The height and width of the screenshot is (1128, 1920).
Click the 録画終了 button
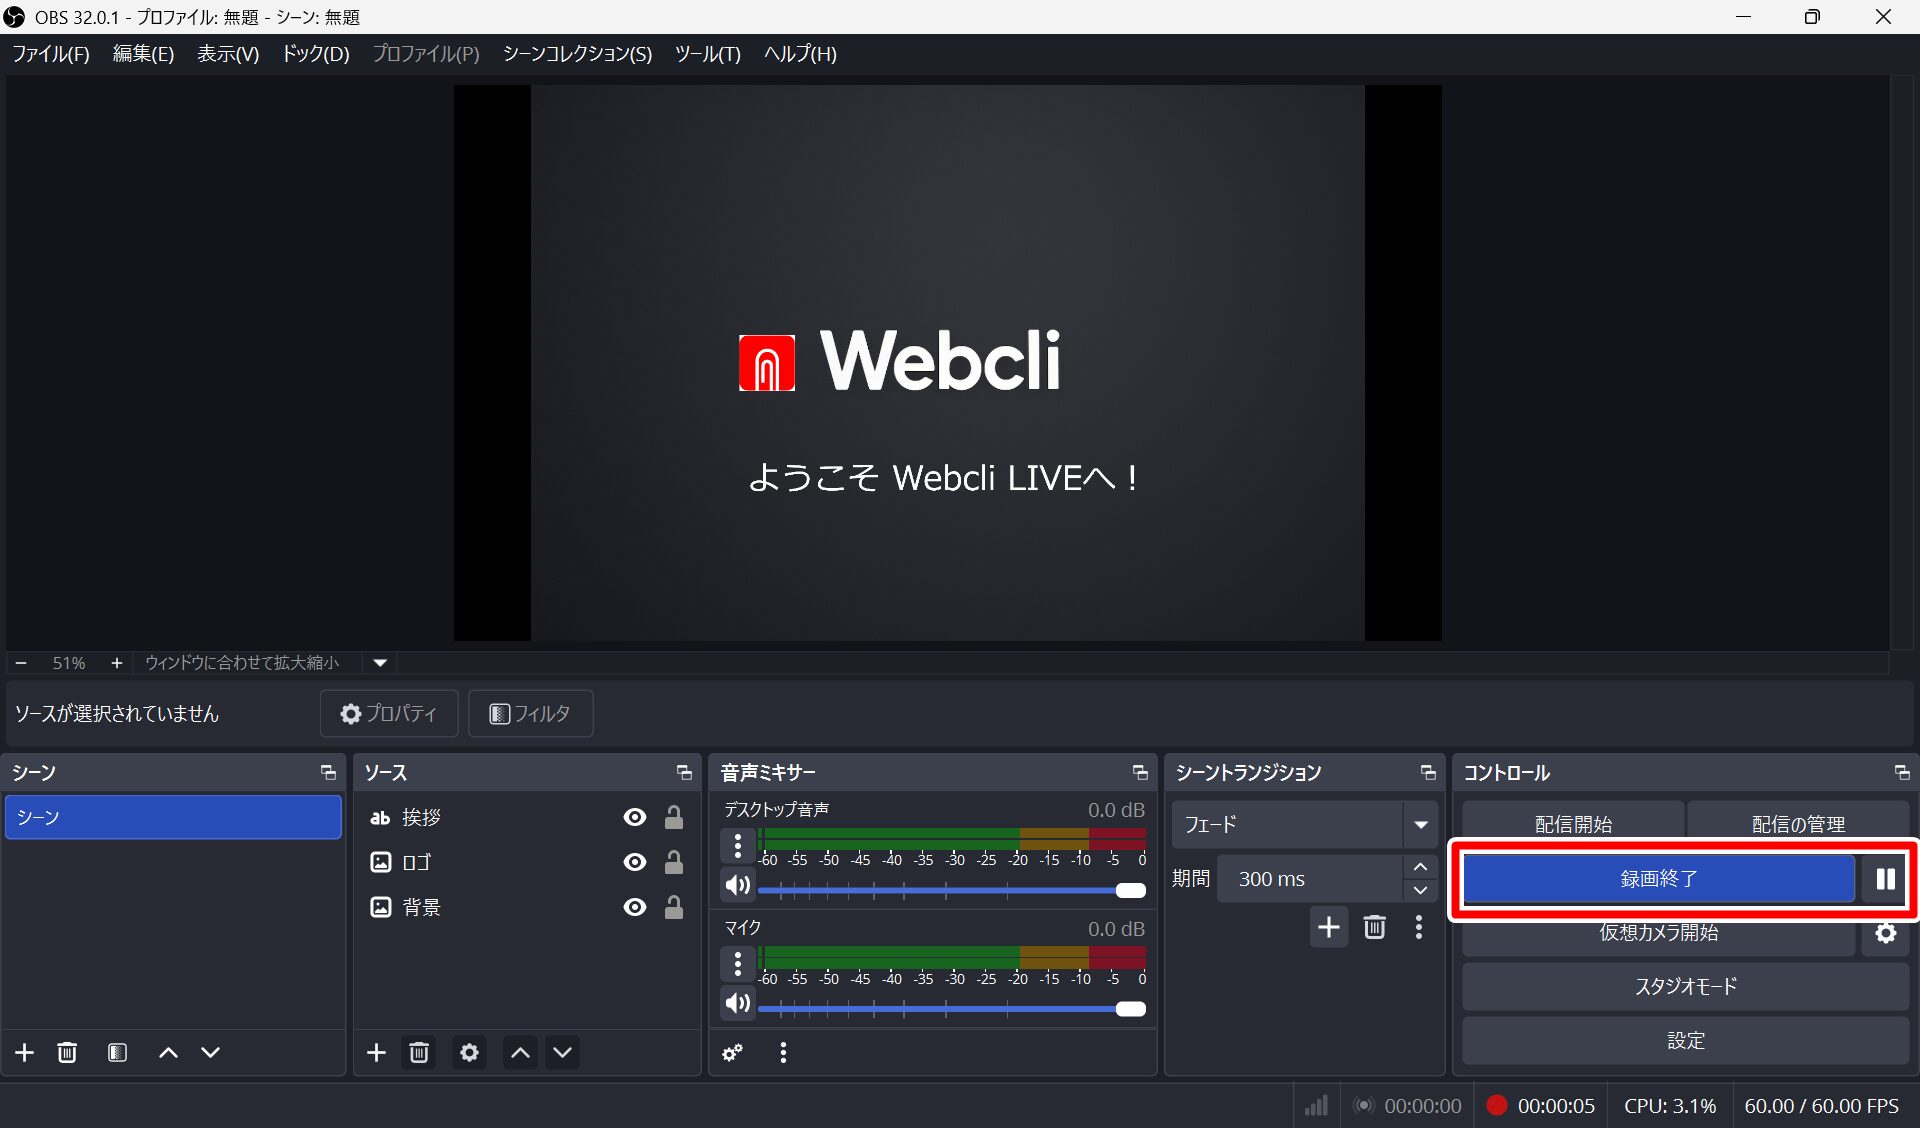1658,879
